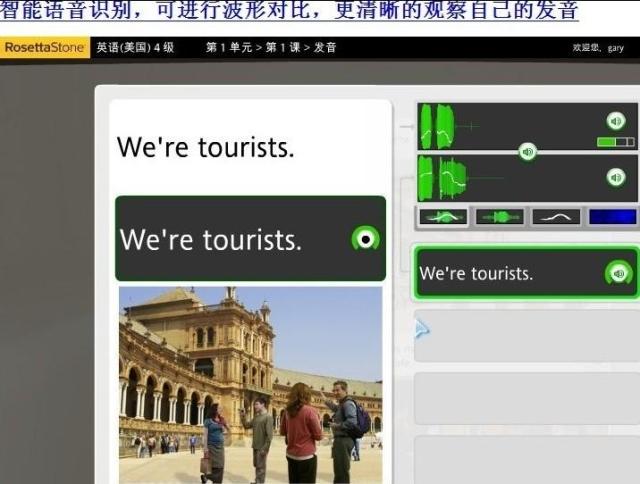Viewport: 640px width, 484px height.
Task: Click the 英语(美国) 4 级 language level
Action: click(x=135, y=47)
